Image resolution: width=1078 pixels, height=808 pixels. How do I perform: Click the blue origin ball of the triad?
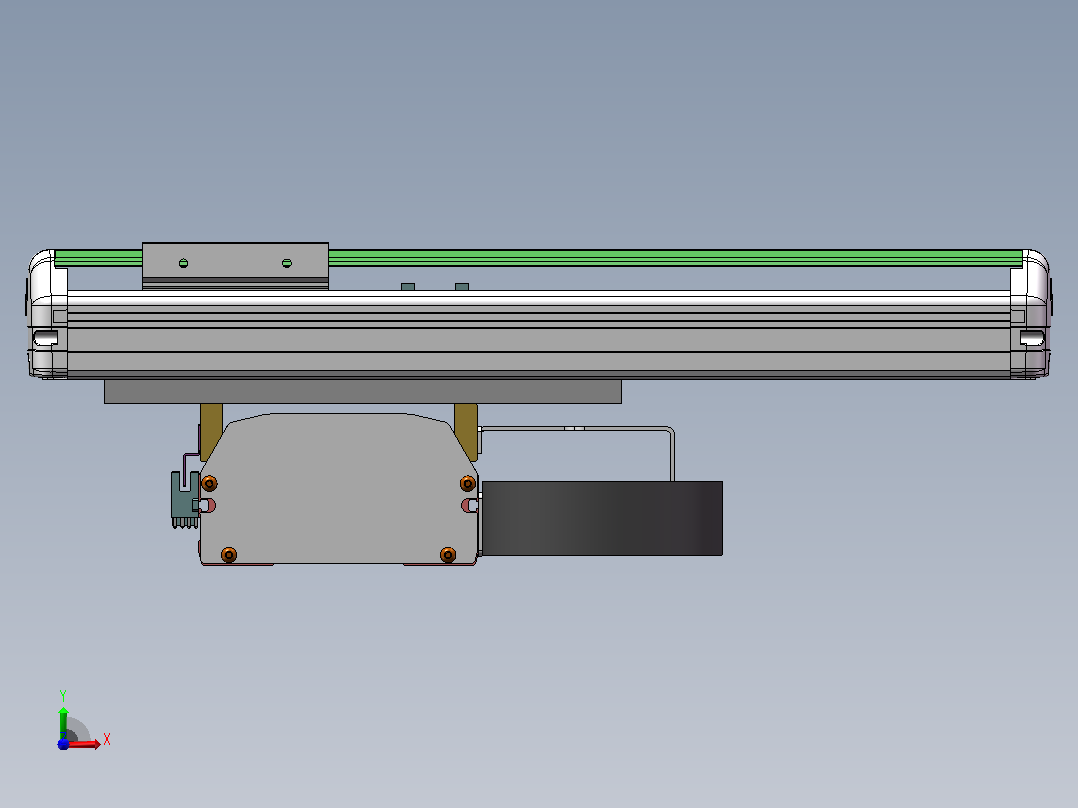[x=63, y=744]
